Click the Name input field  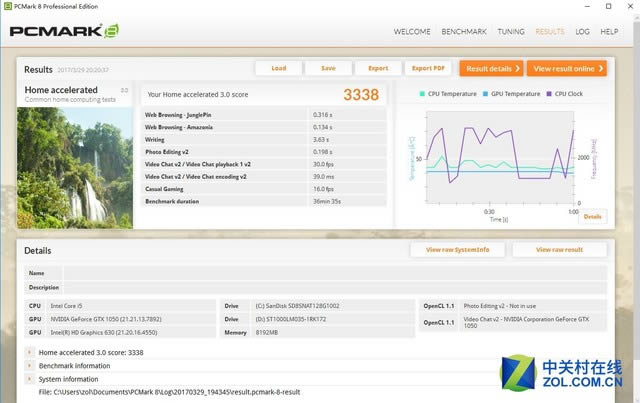coord(335,273)
